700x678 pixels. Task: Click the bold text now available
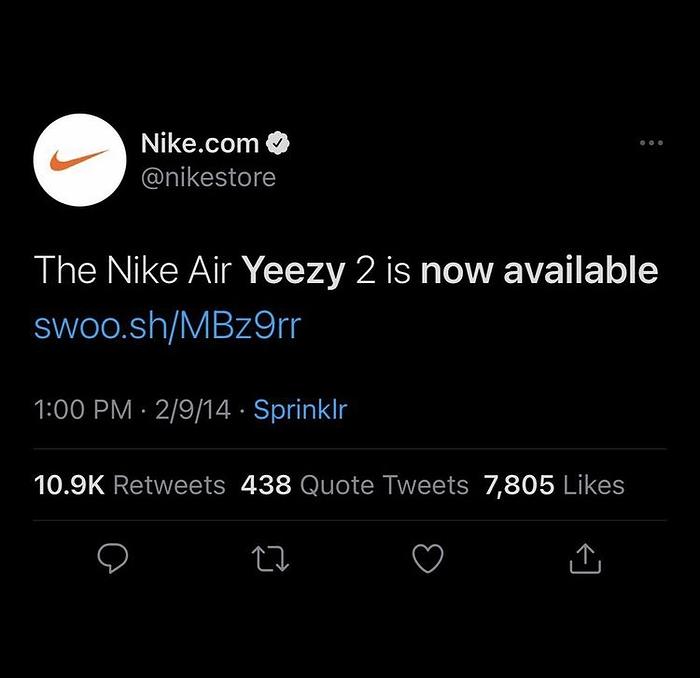[x=539, y=270]
